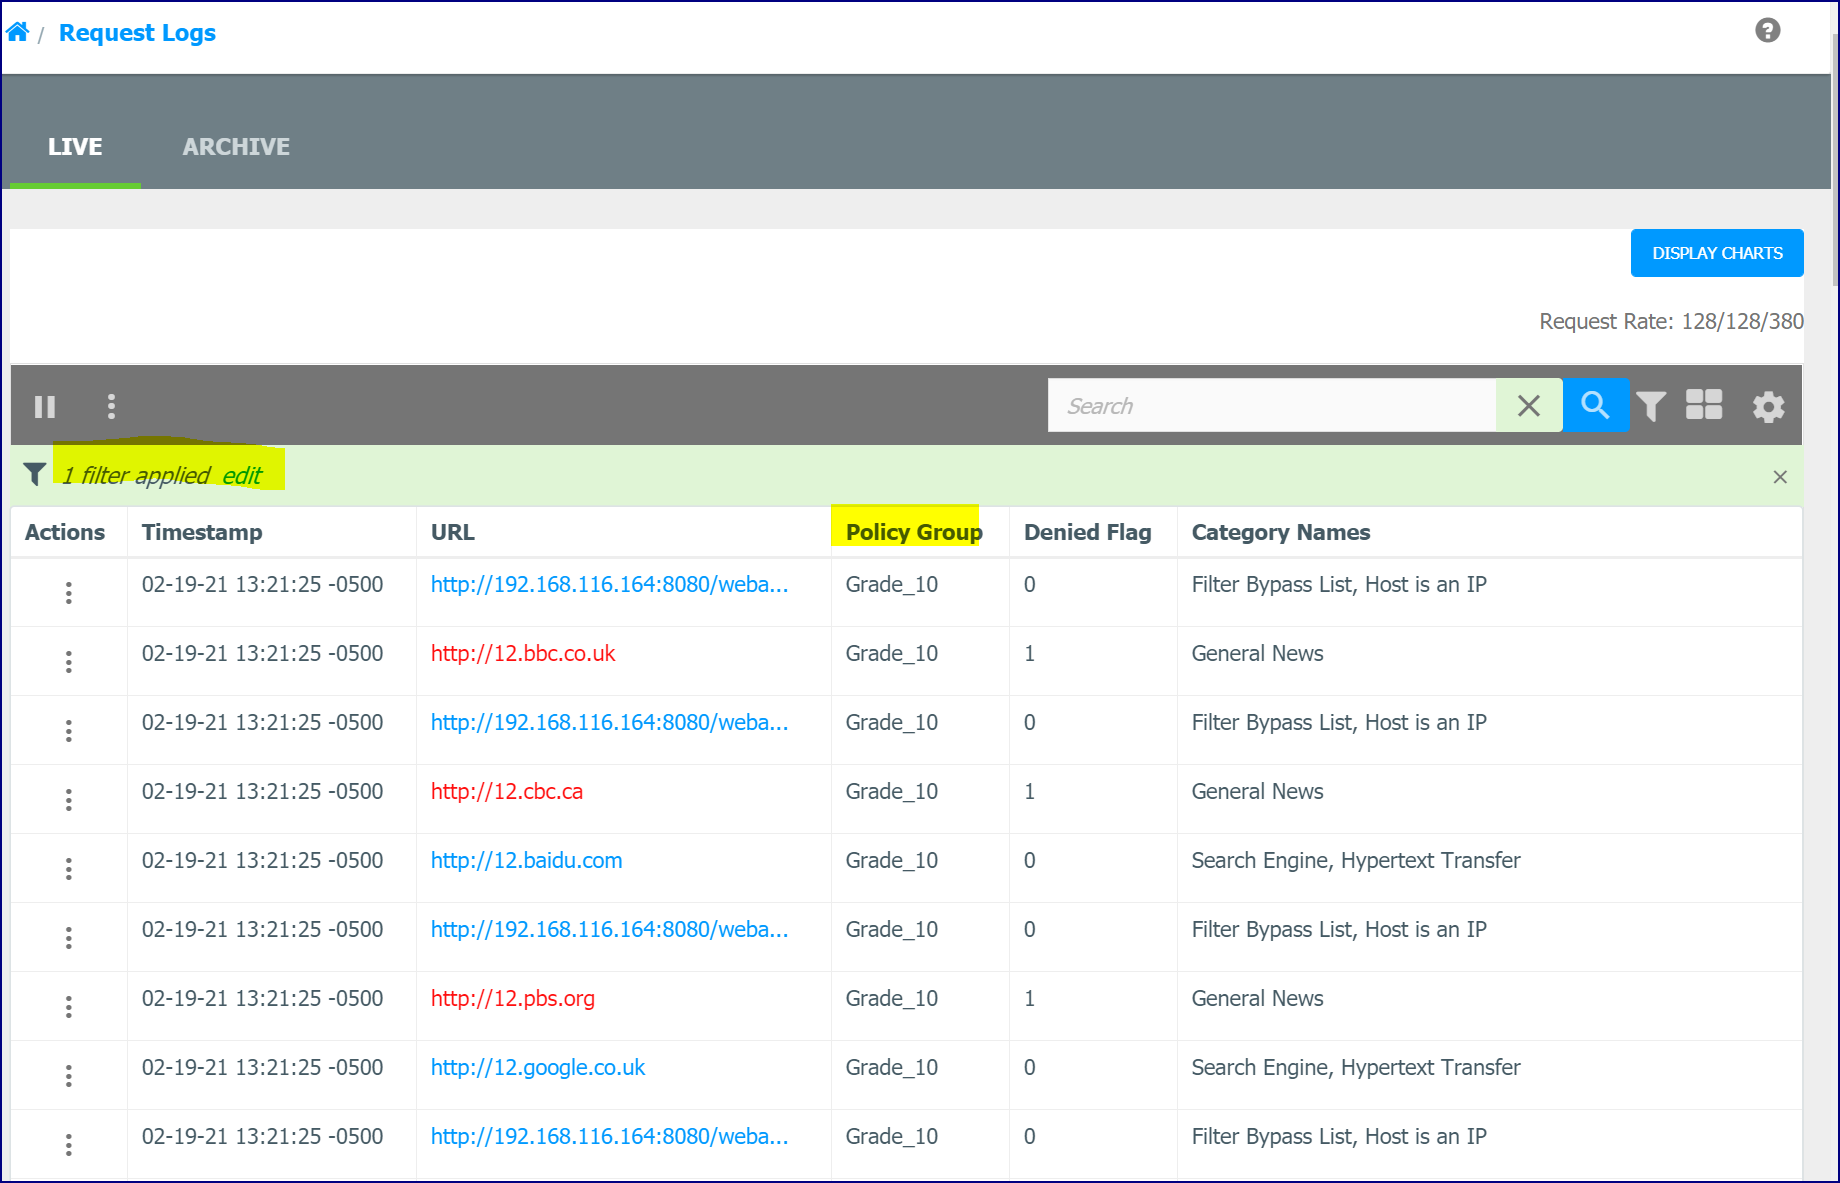Pause the live request log

point(45,406)
